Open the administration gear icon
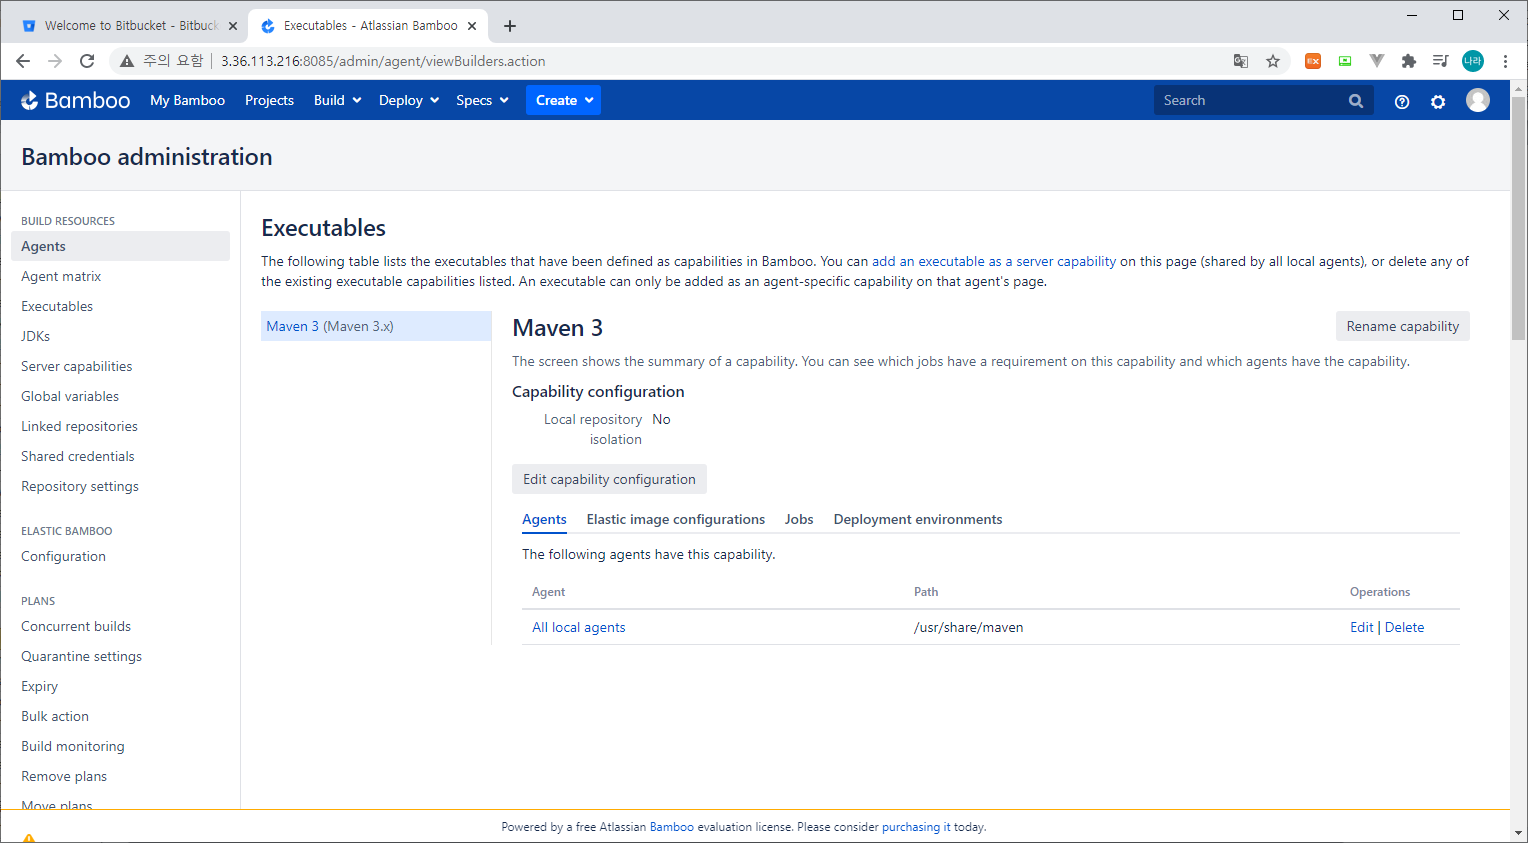Screen dimensions: 1528x843 [1438, 101]
